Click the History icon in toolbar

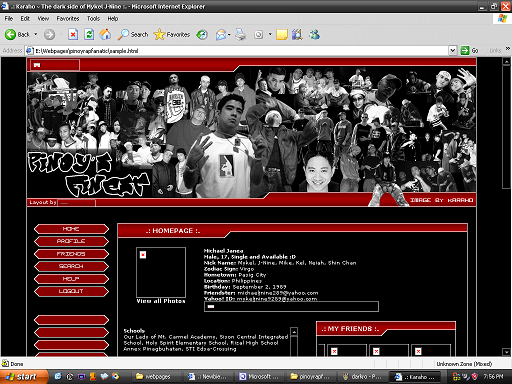(x=202, y=34)
